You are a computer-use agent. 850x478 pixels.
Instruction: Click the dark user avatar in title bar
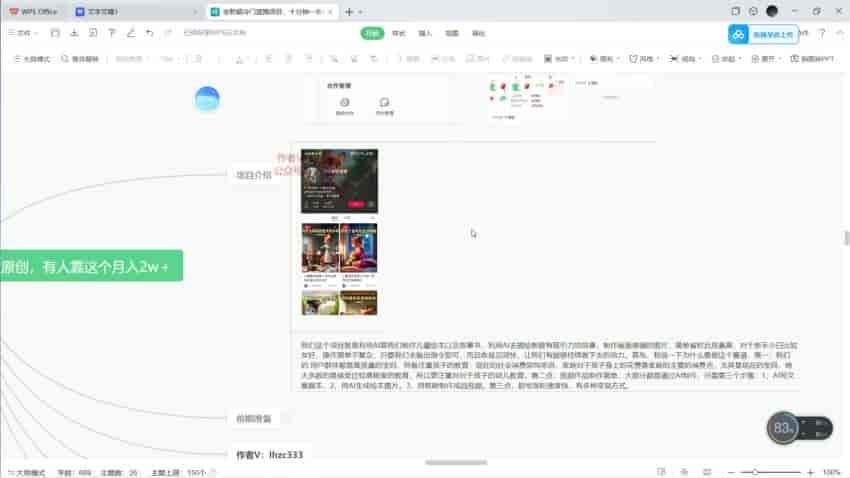772,11
